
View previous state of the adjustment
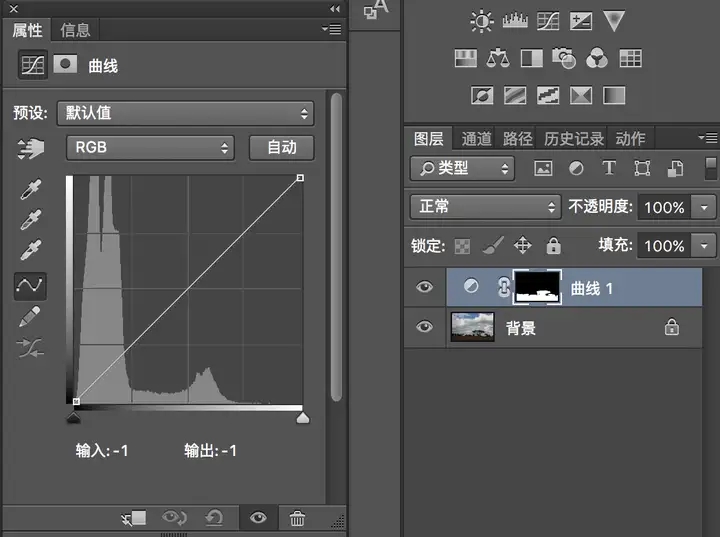coord(174,518)
